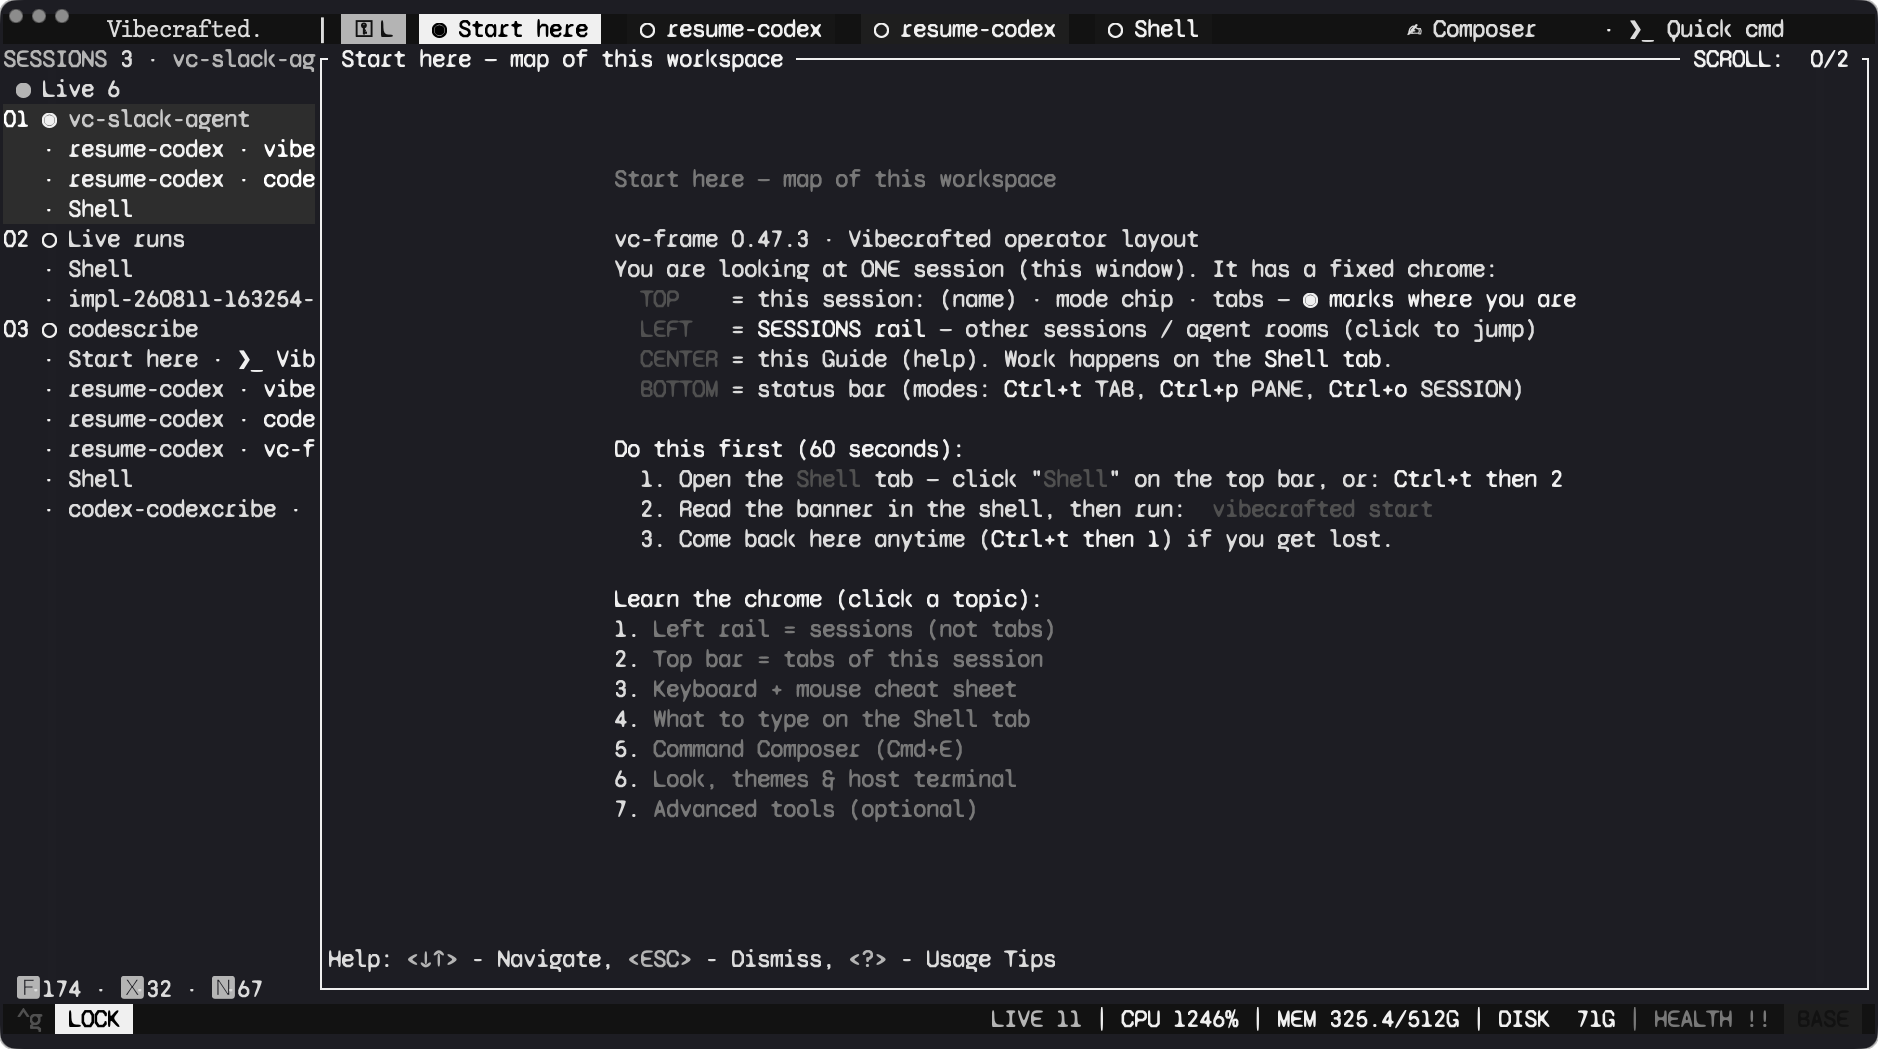Click the HEALTH !! status warning
The image size is (1878, 1049).
pos(1711,1019)
